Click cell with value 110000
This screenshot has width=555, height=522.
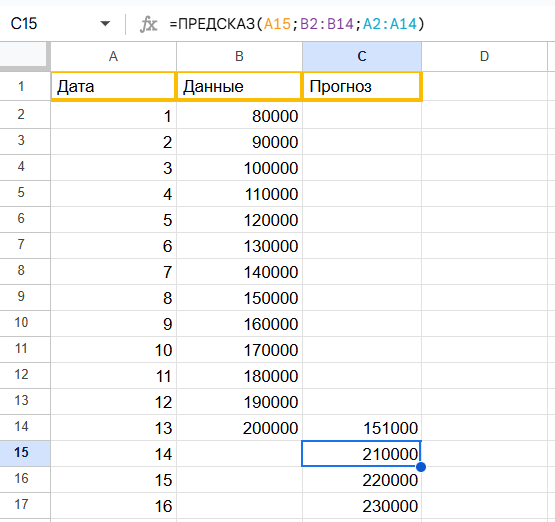pyautogui.click(x=239, y=194)
